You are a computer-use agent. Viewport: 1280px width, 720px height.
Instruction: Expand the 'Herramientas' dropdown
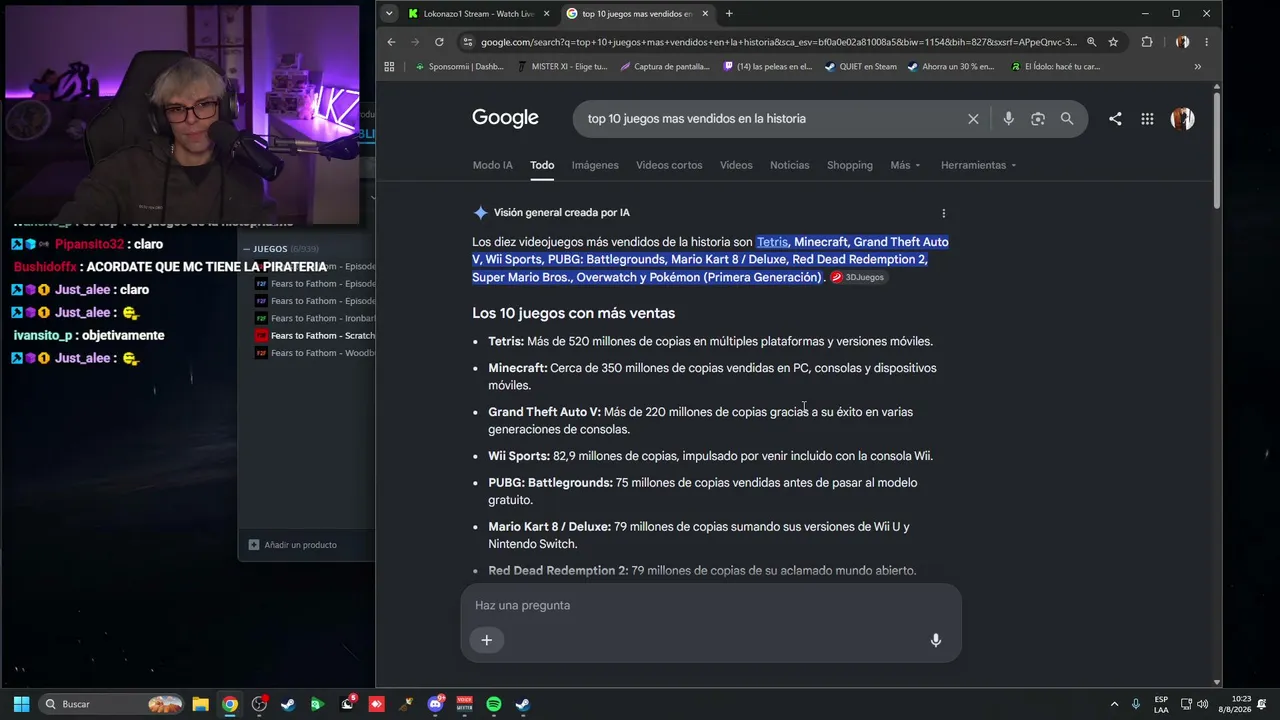click(979, 165)
